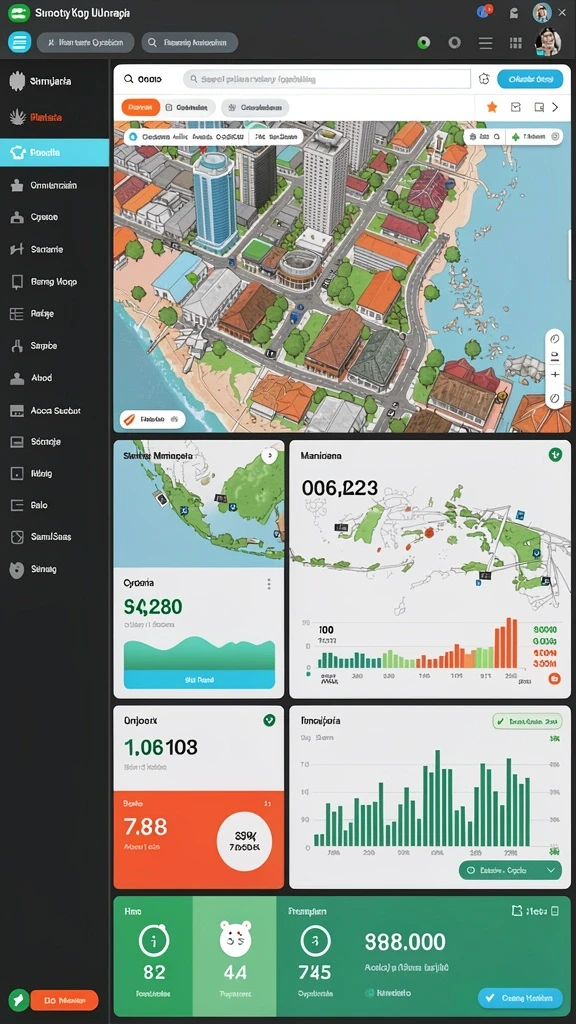The image size is (576, 1024).
Task: Open the three-dot menu on the $4,280 card
Action: 268,584
